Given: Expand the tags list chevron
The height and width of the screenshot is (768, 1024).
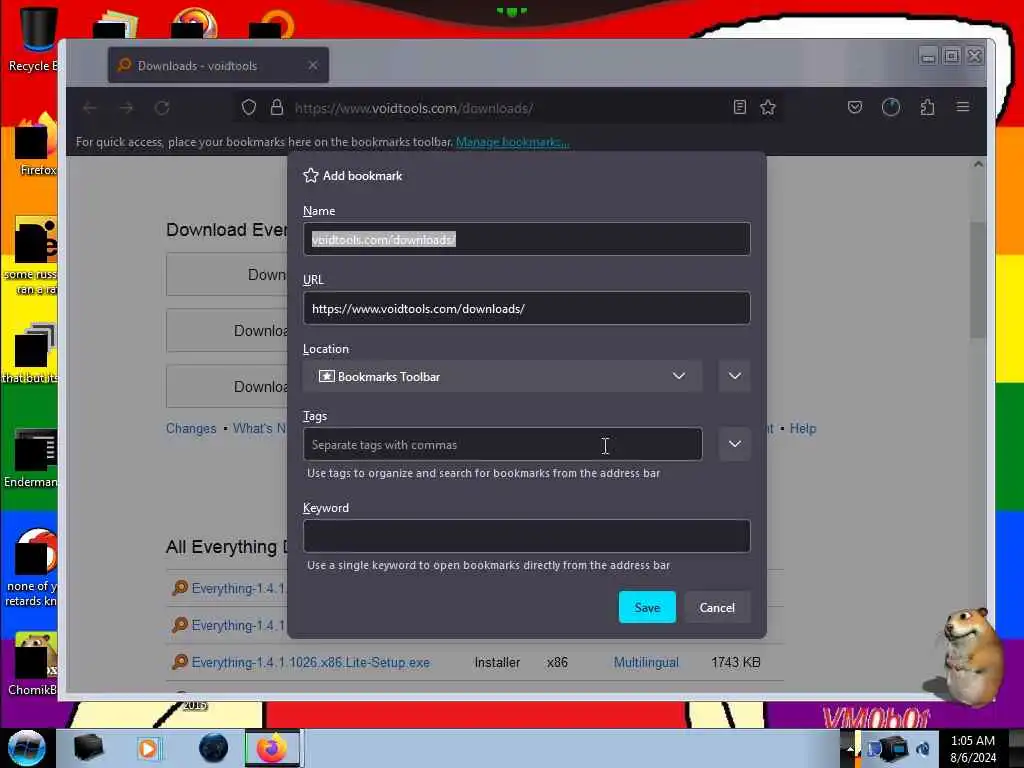Looking at the screenshot, I should [735, 444].
